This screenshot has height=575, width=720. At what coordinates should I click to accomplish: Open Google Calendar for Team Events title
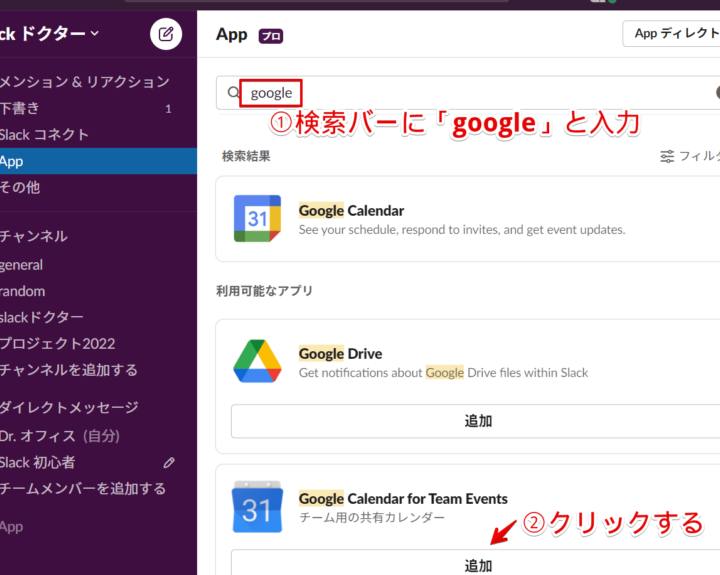(x=403, y=498)
